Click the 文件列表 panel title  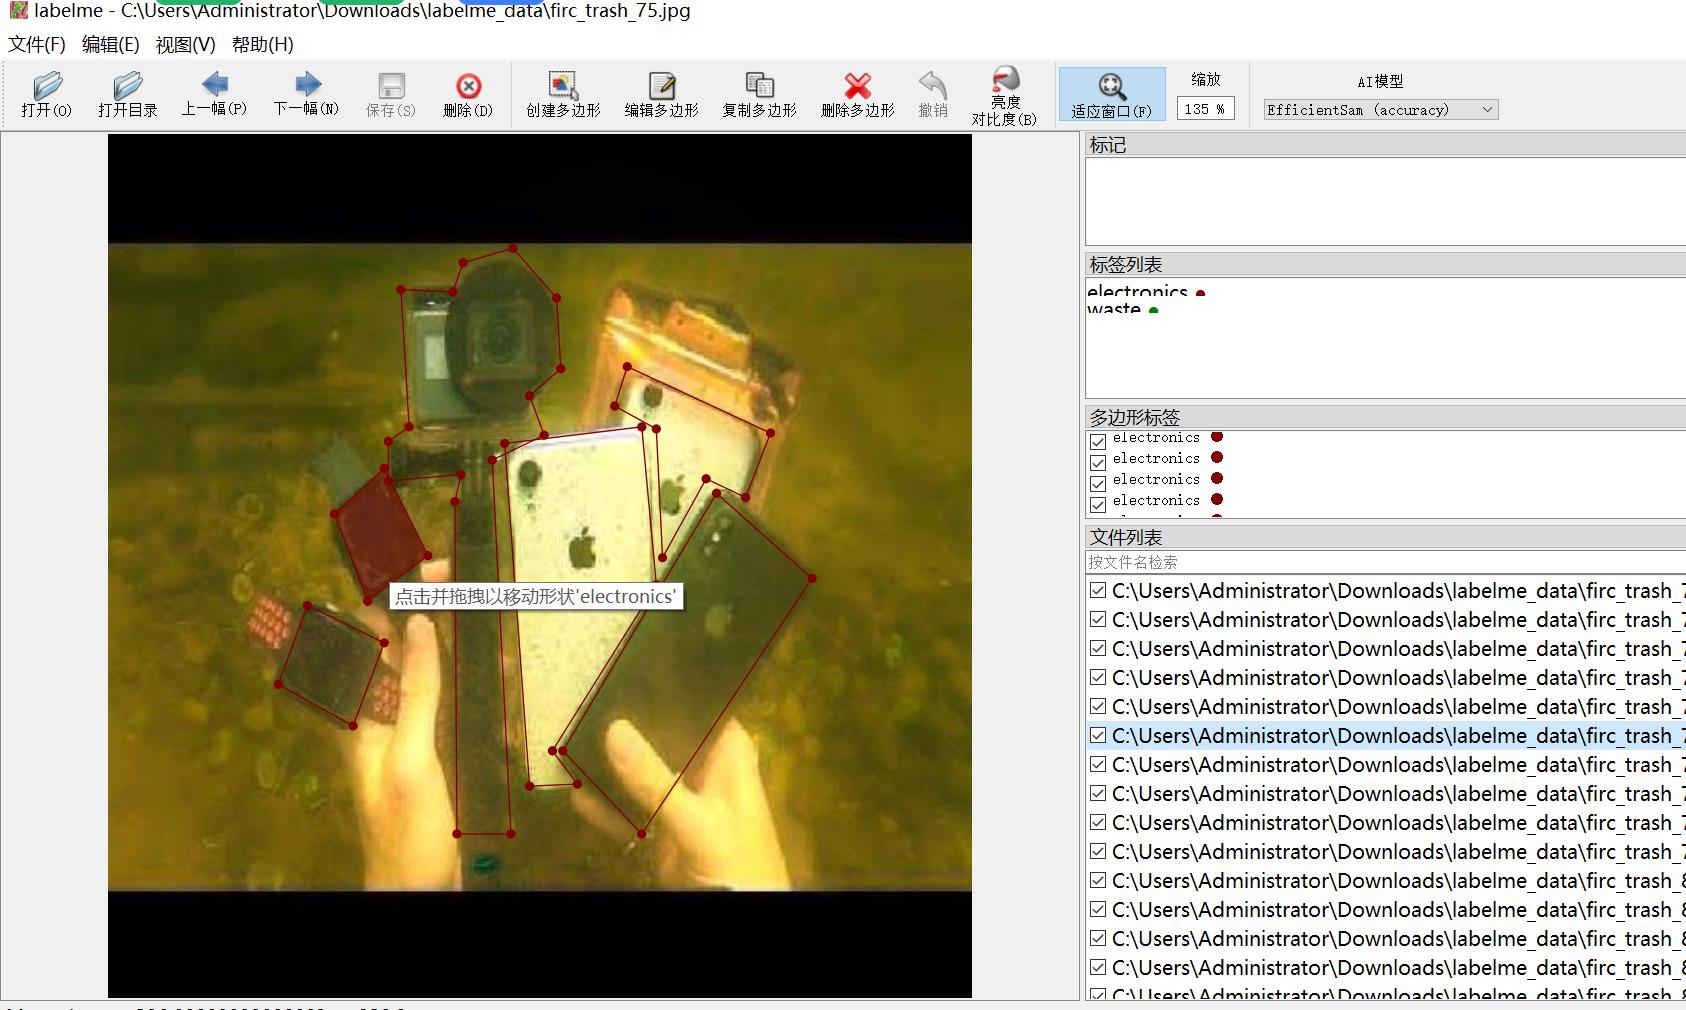(x=1126, y=537)
